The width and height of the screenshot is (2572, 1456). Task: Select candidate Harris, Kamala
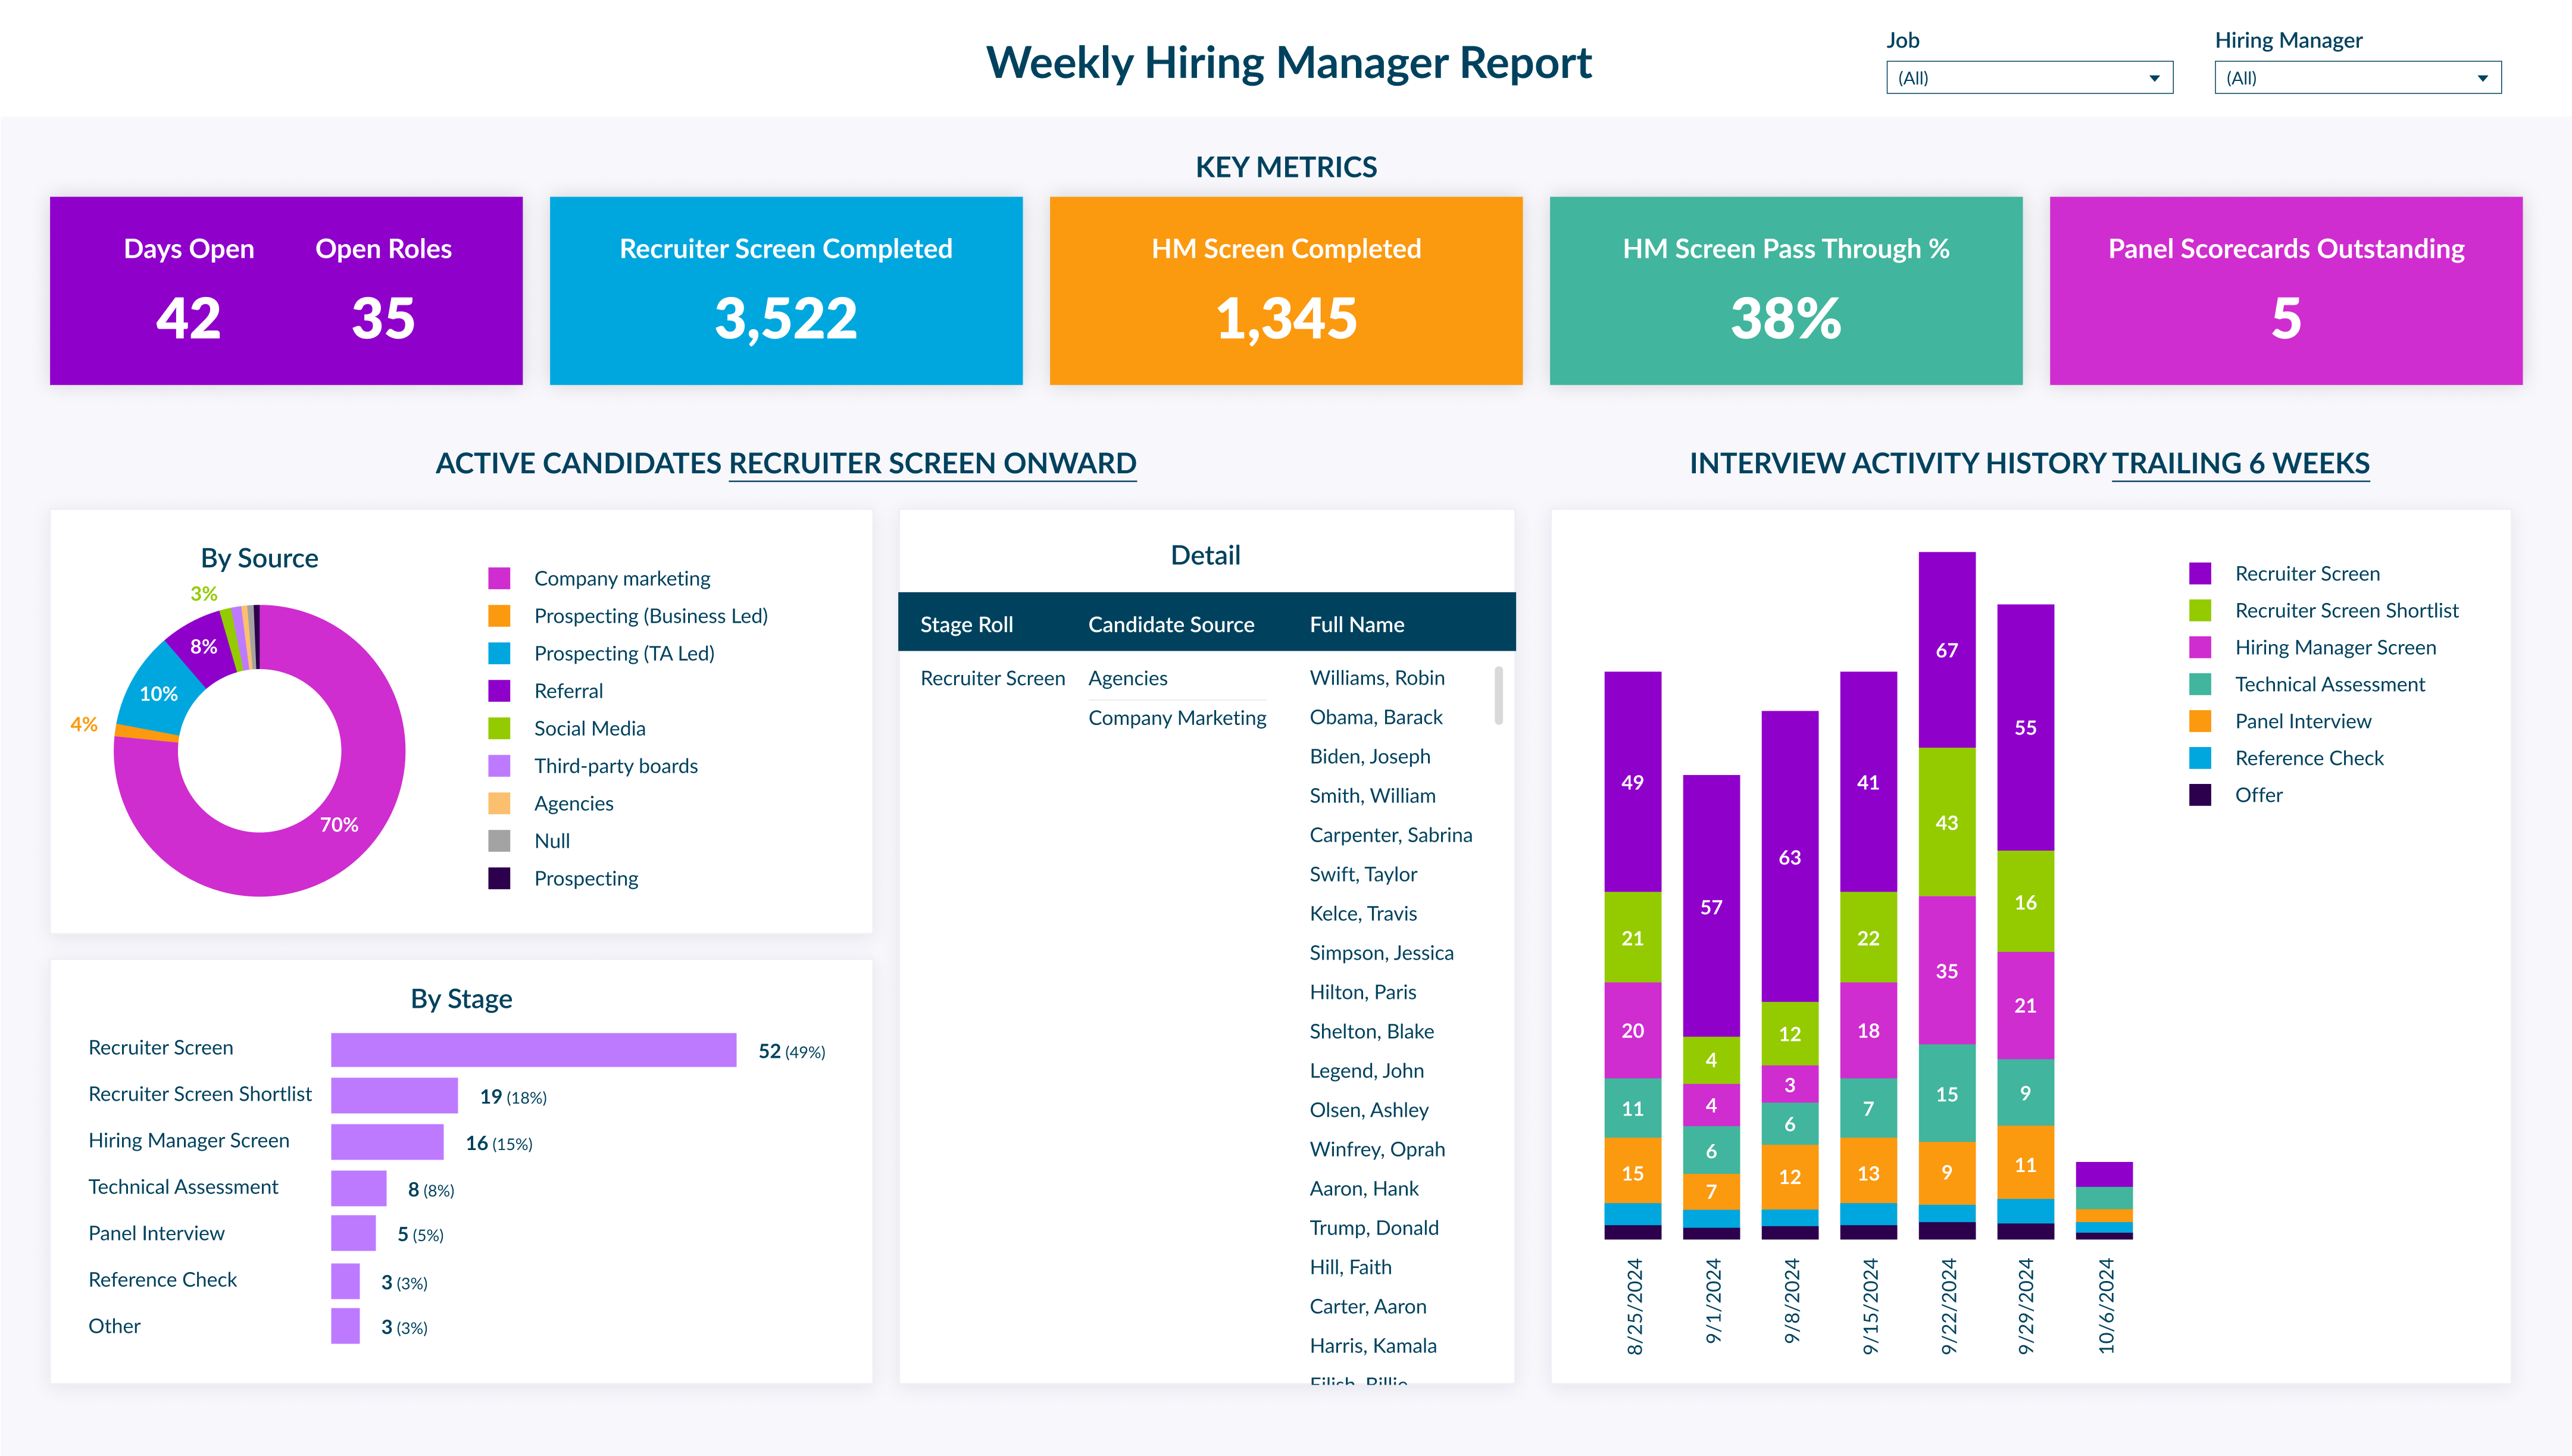(x=1373, y=1345)
